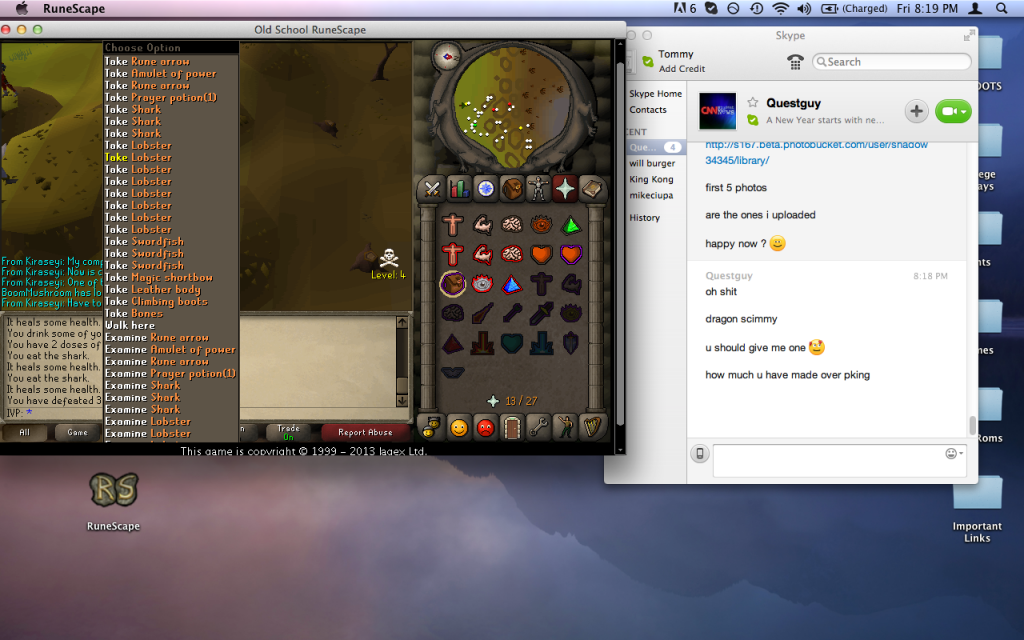This screenshot has width=1024, height=640.
Task: Open the Stats tab bar-chart icon
Action: 459,188
